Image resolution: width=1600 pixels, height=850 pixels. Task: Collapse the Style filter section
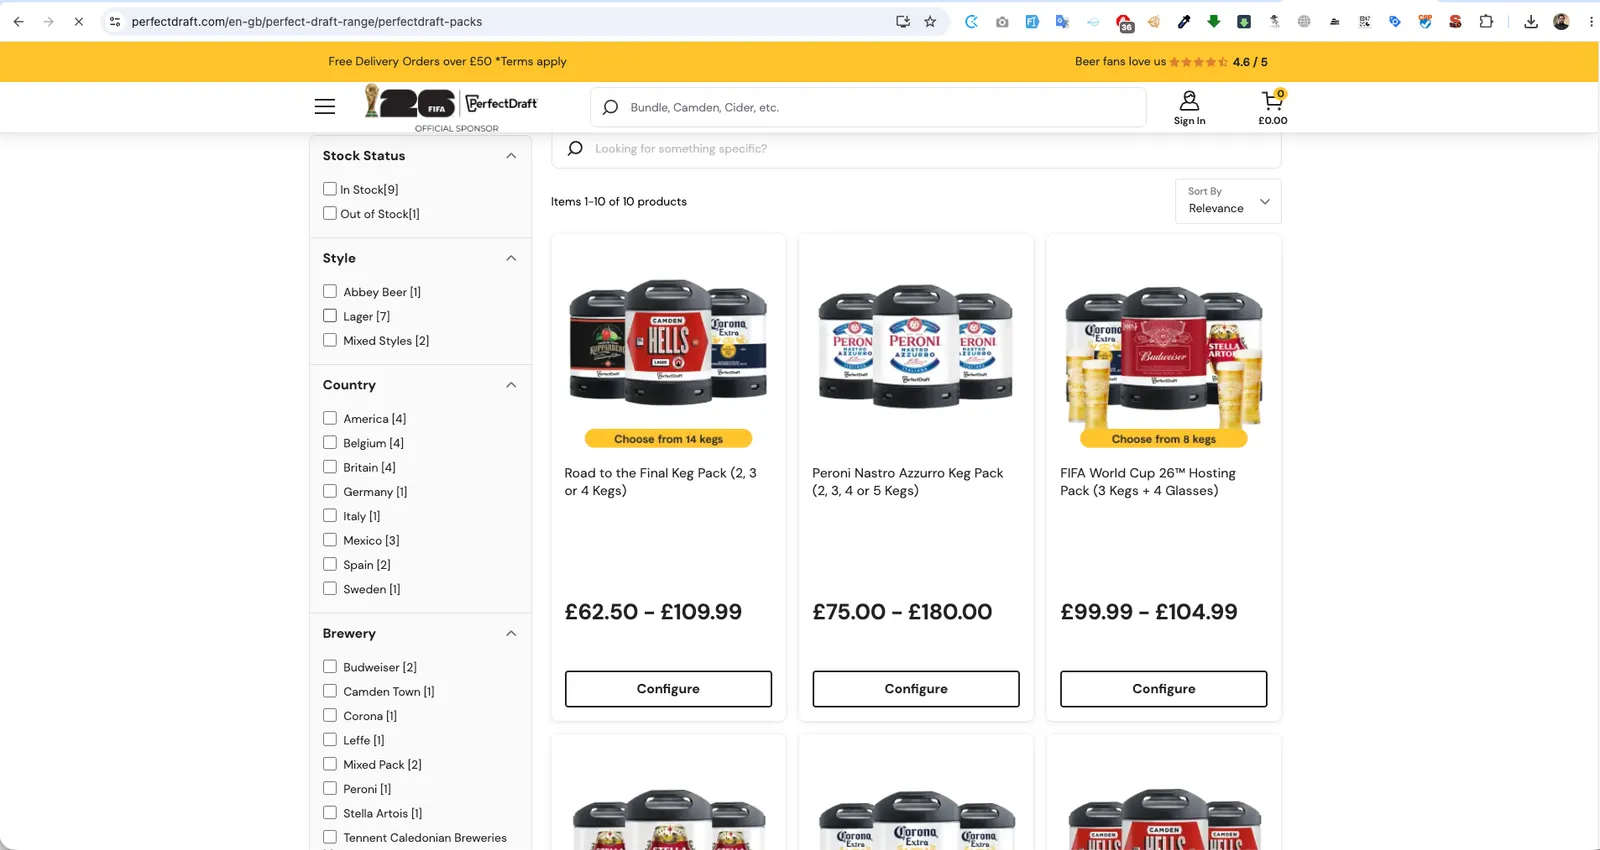click(x=511, y=258)
